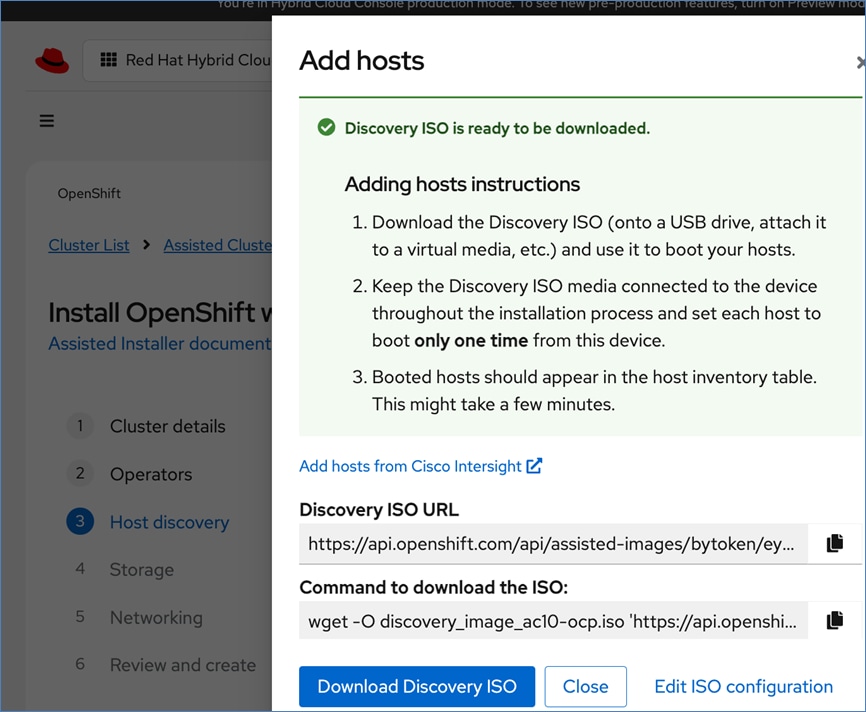Viewport: 866px width, 712px height.
Task: Open Assisted Installer documentation link
Action: pos(160,344)
